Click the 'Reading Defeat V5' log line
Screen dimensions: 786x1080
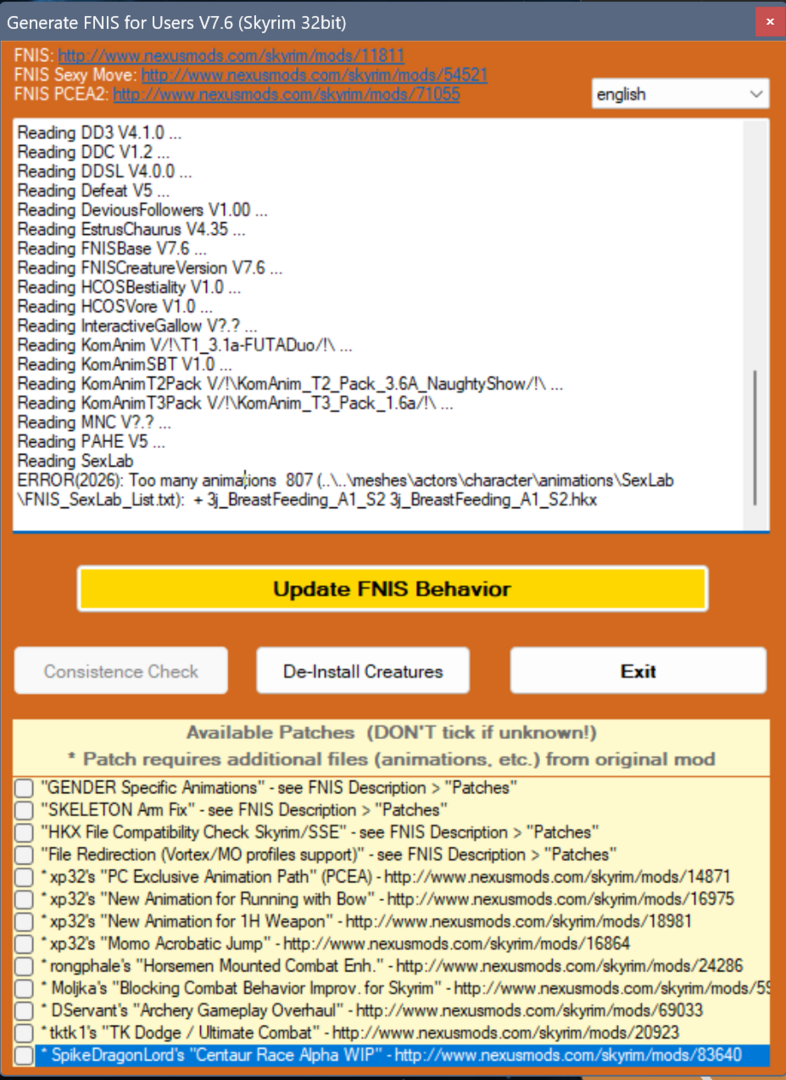(94, 190)
